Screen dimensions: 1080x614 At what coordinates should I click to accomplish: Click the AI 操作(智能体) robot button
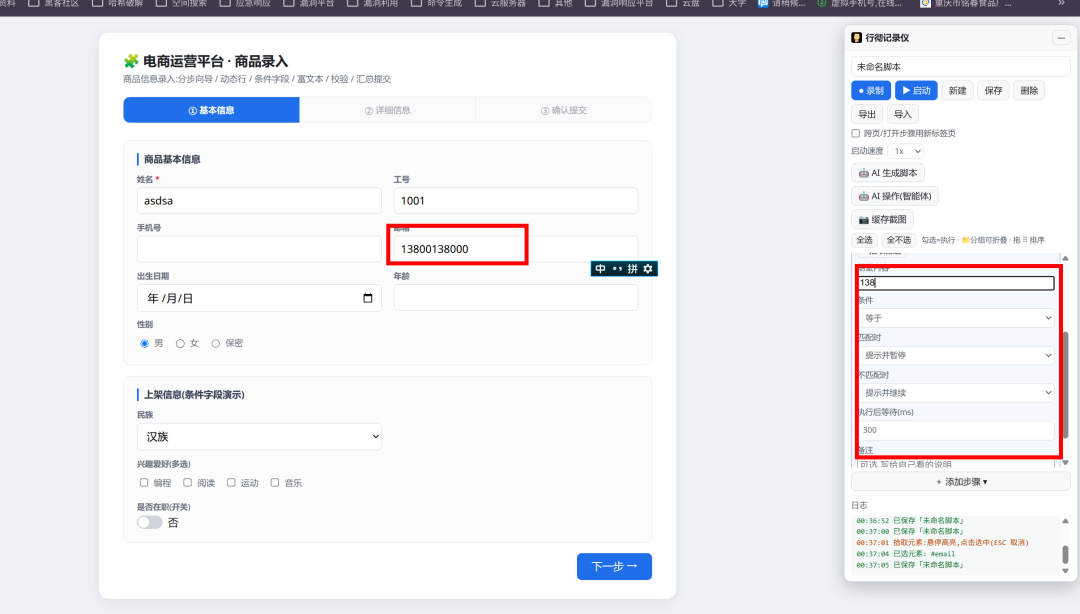[895, 196]
